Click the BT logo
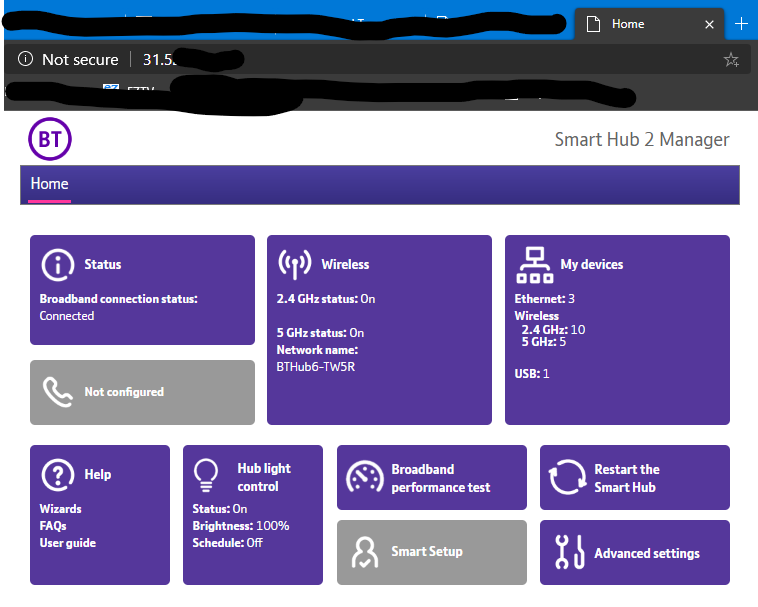This screenshot has width=758, height=607. click(x=50, y=139)
